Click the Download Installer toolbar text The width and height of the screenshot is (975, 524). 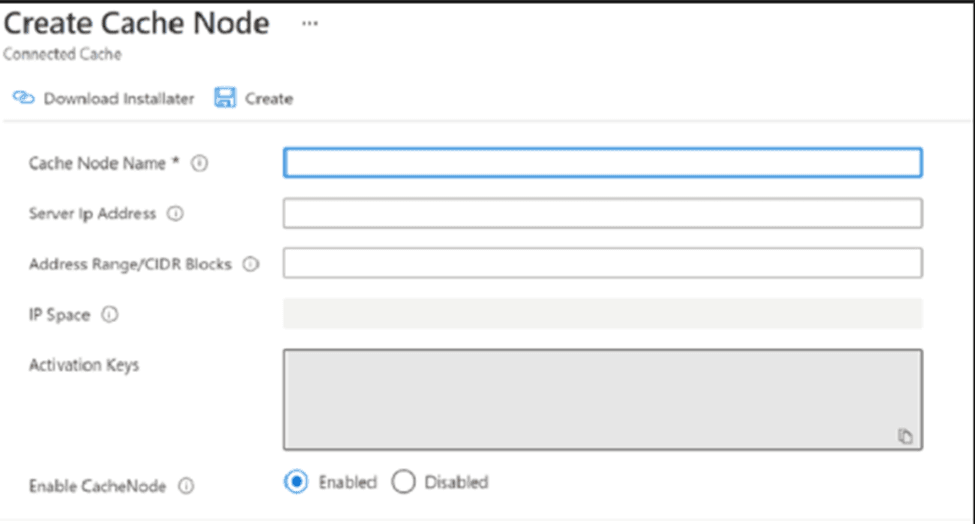coord(119,99)
